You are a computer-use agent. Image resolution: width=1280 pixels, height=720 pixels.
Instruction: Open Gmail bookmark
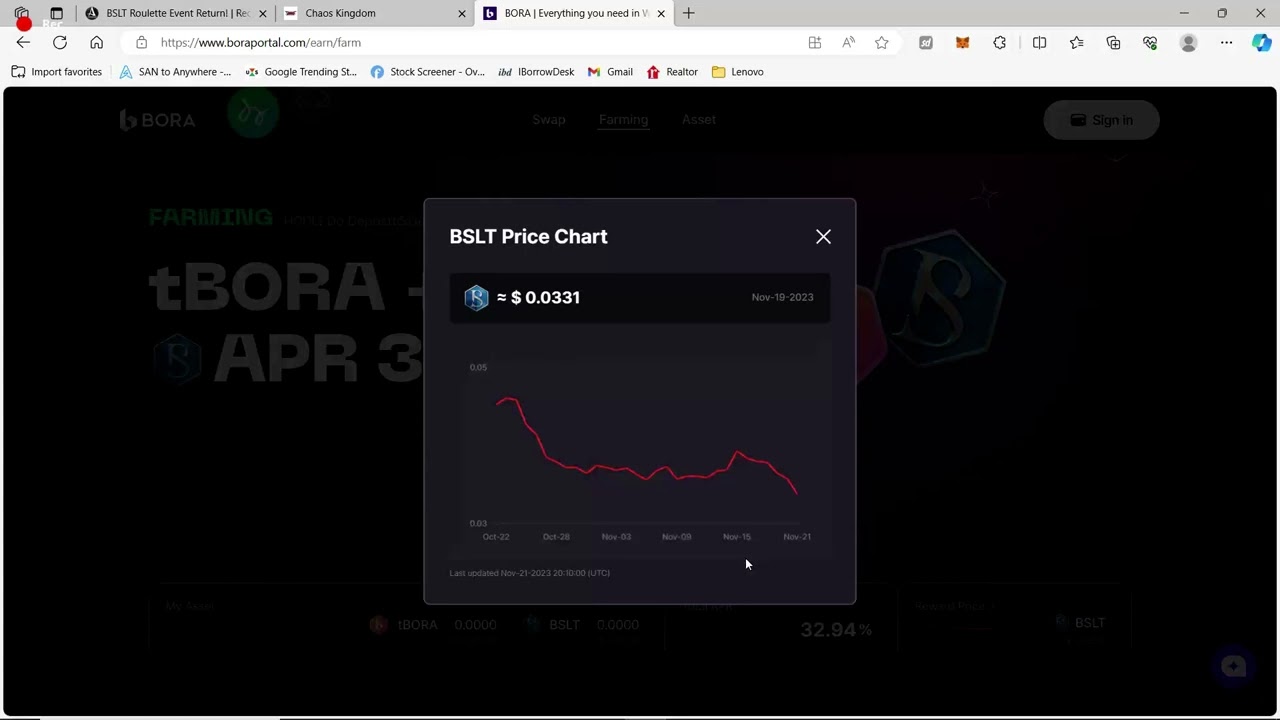click(610, 72)
